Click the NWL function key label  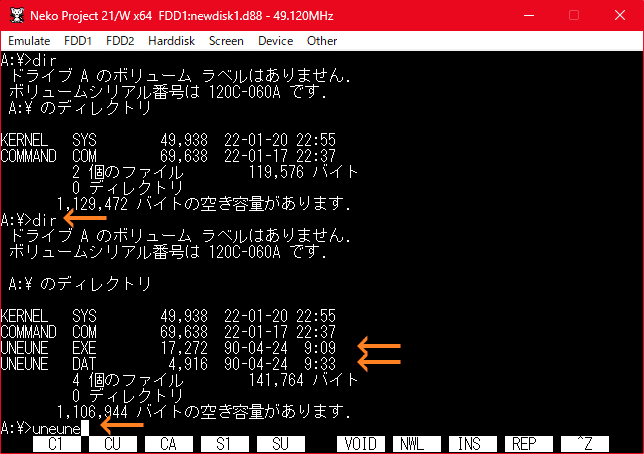(x=416, y=444)
